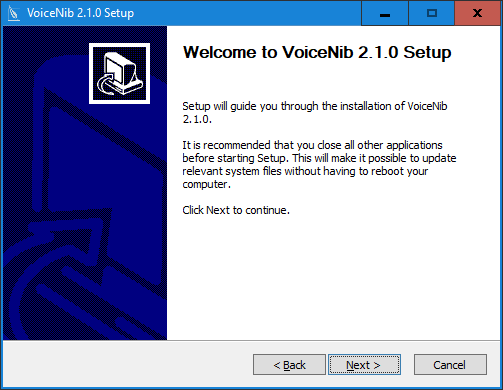Click the empty title bar area beside the title
The image size is (503, 390).
247,13
